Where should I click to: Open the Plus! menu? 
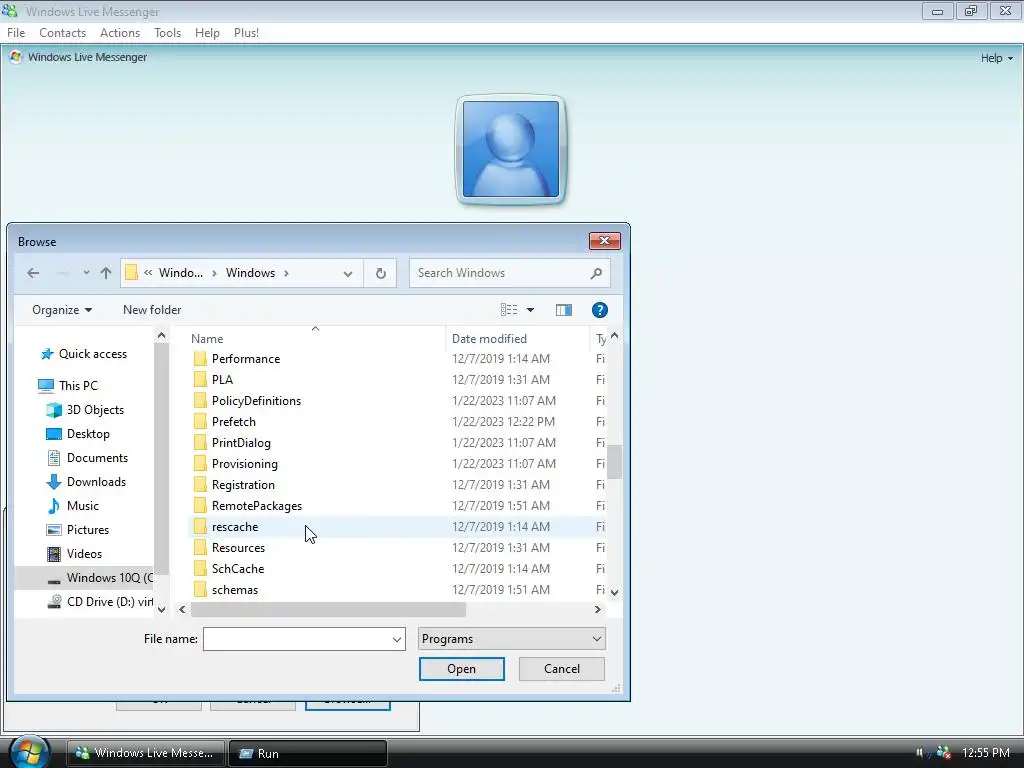(x=246, y=33)
